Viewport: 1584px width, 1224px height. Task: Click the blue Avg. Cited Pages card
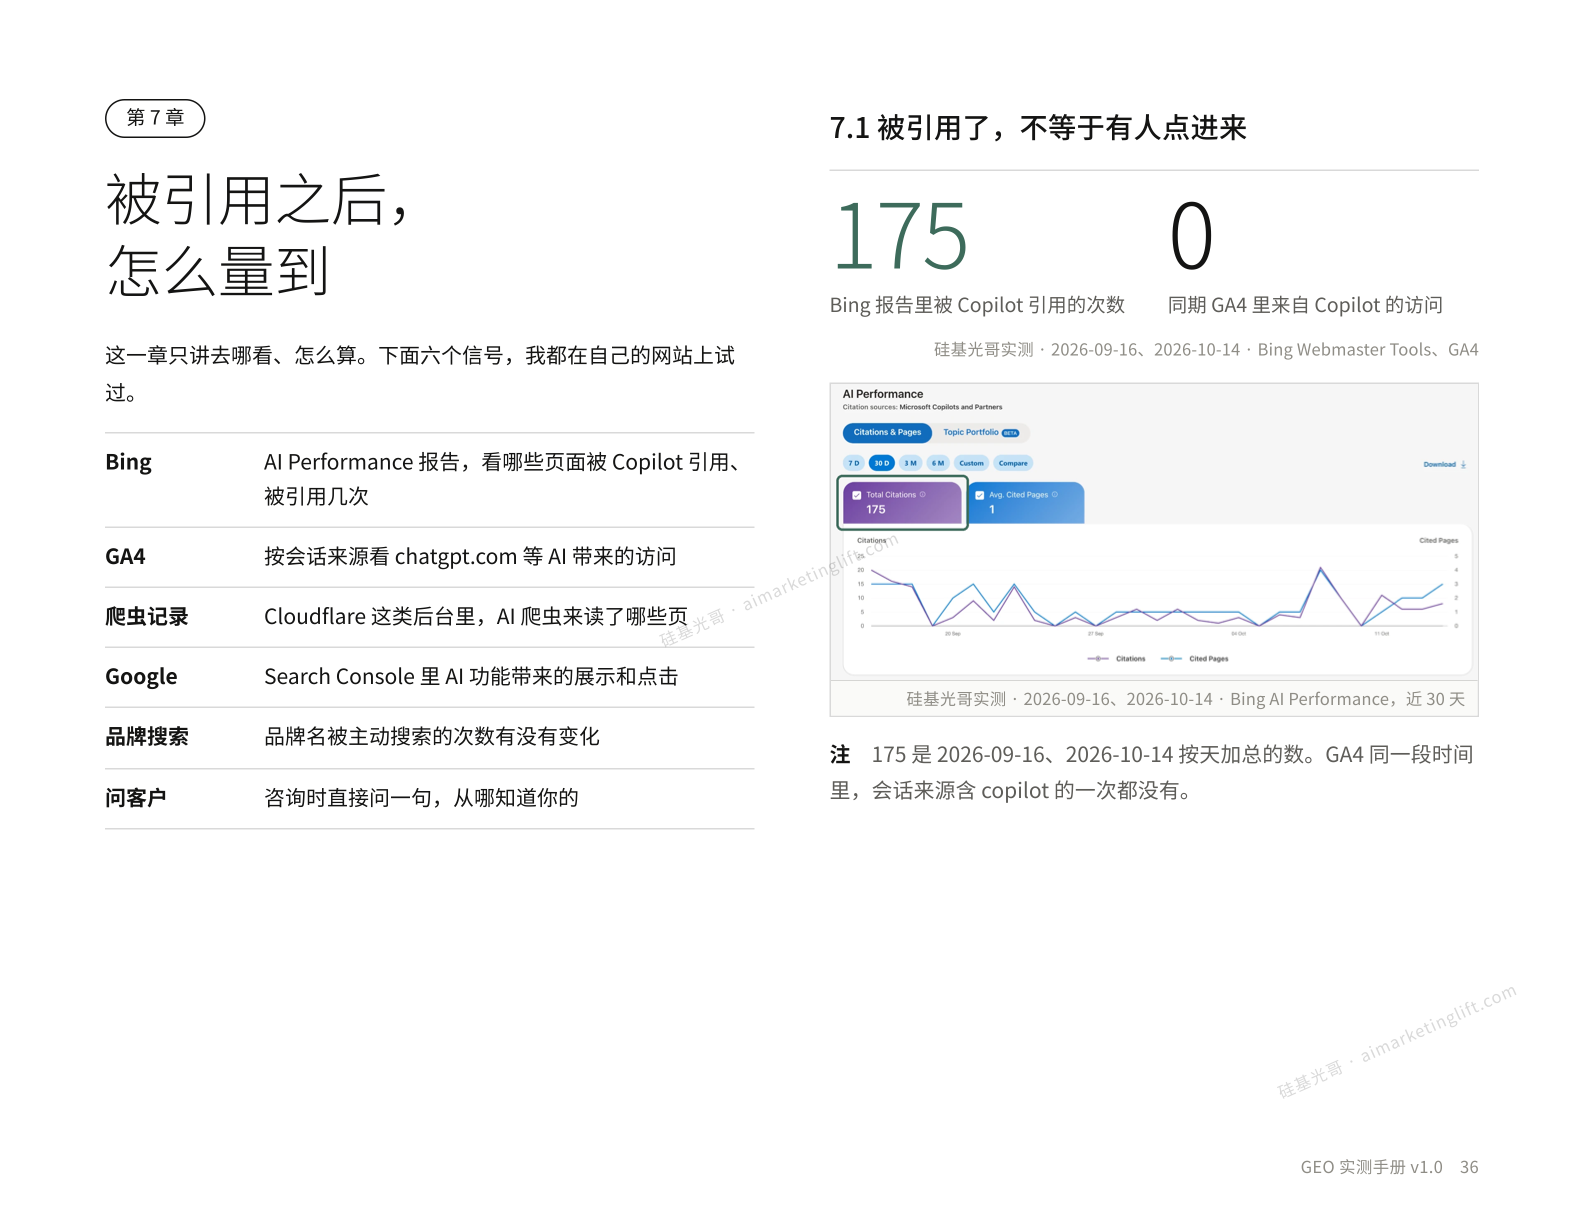coord(1027,503)
